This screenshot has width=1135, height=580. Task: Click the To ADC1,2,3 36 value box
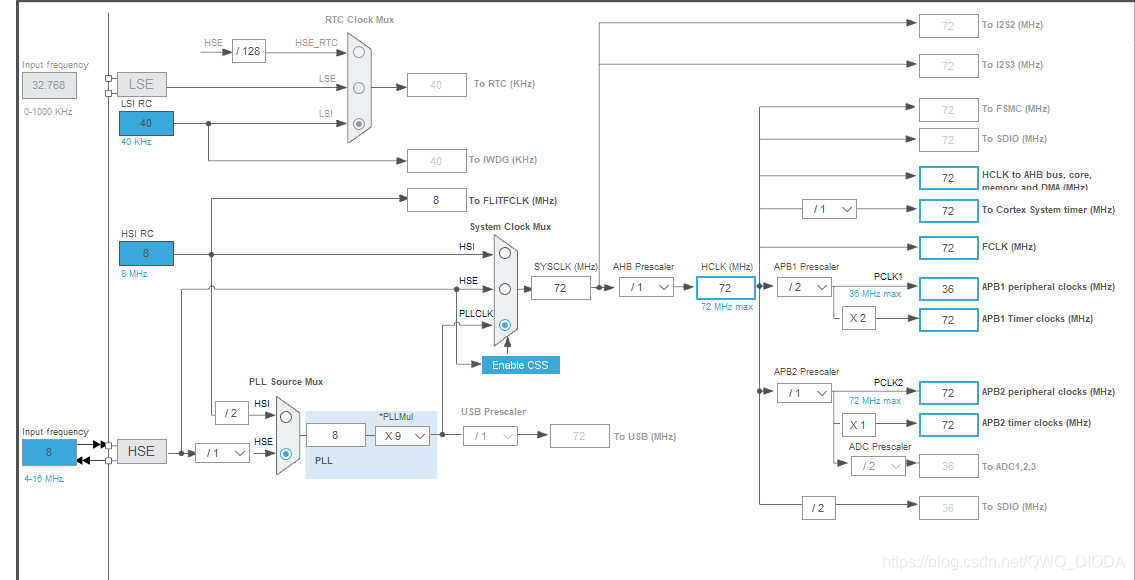(948, 466)
